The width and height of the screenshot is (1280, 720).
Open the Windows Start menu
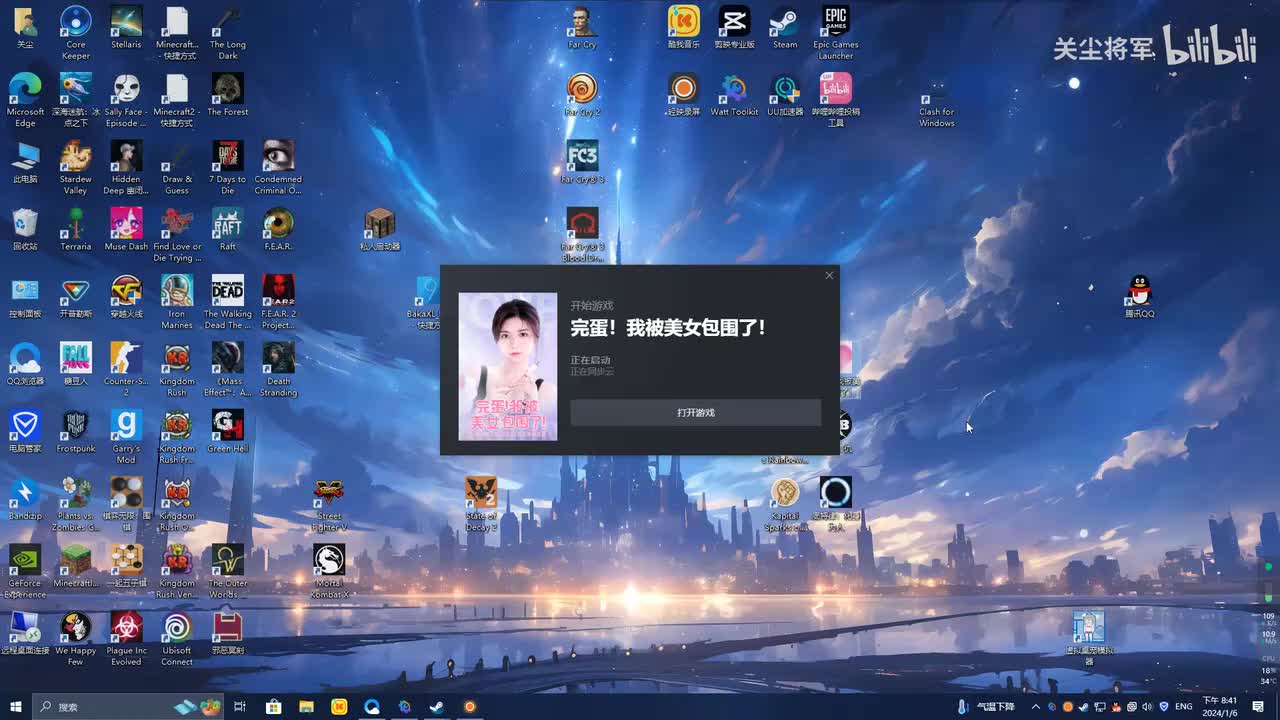pos(15,707)
